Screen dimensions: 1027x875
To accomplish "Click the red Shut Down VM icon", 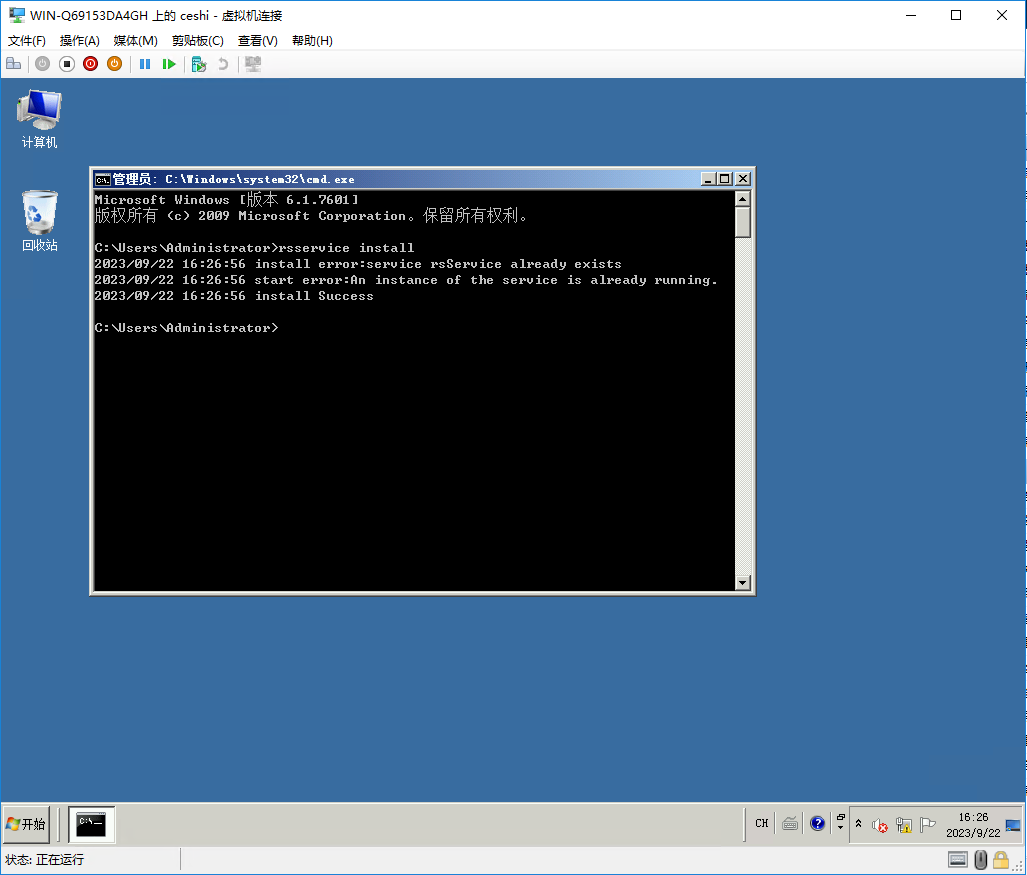I will [x=91, y=64].
